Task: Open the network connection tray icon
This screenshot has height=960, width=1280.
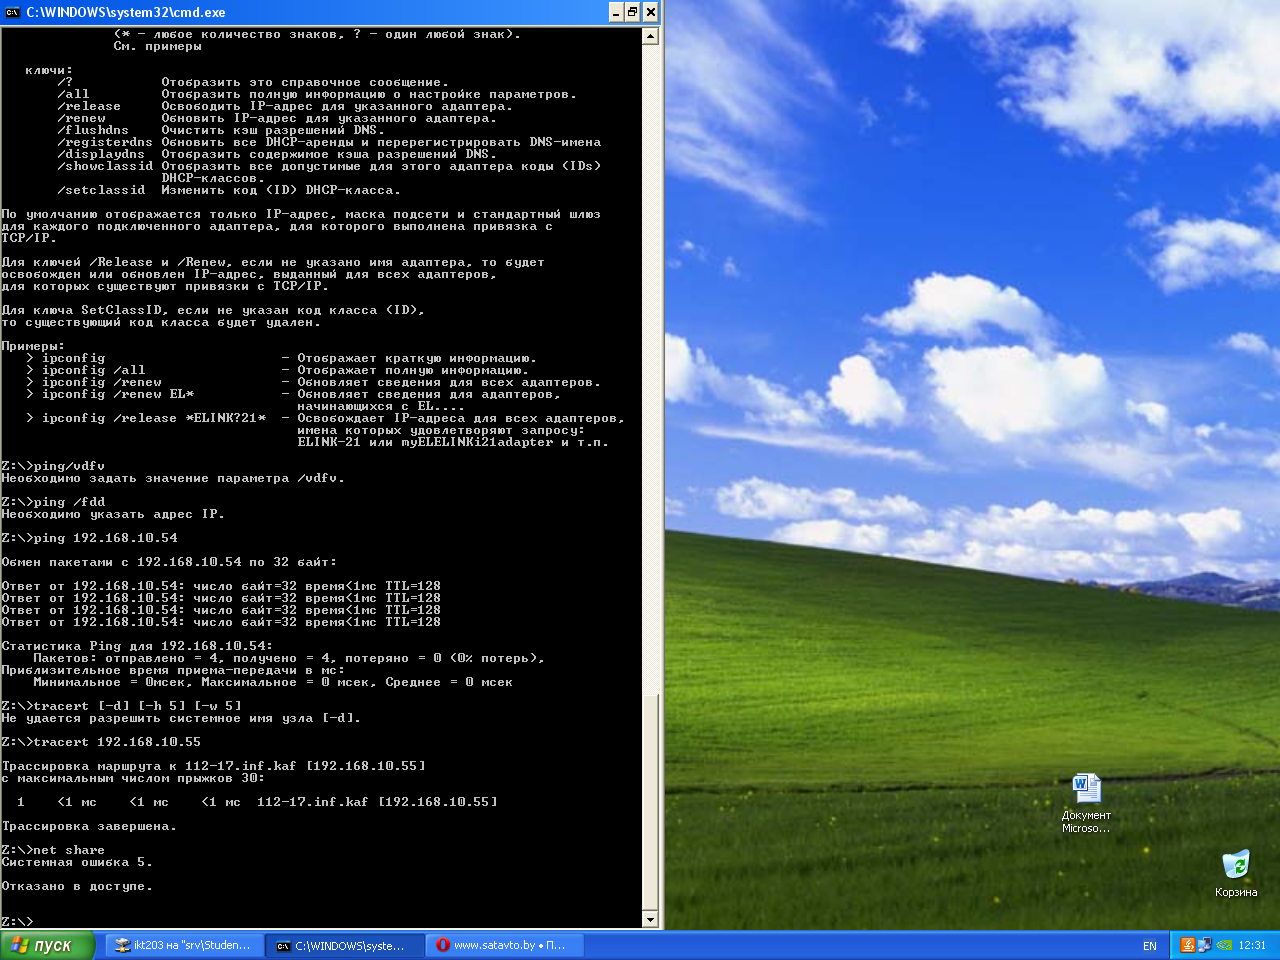Action: [1205, 945]
